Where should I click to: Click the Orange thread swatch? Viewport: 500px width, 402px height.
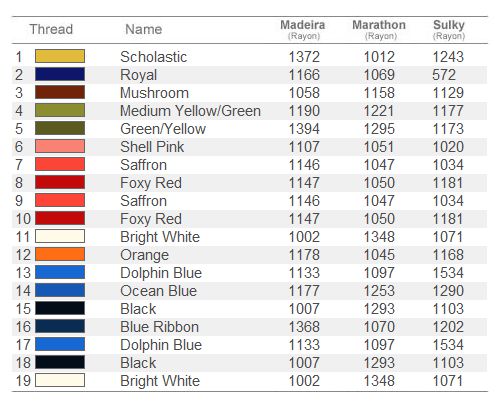[60, 254]
